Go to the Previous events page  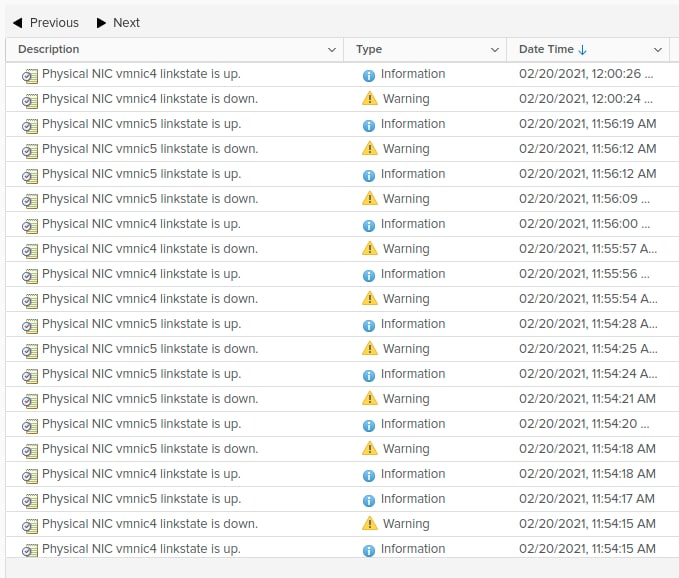click(45, 23)
